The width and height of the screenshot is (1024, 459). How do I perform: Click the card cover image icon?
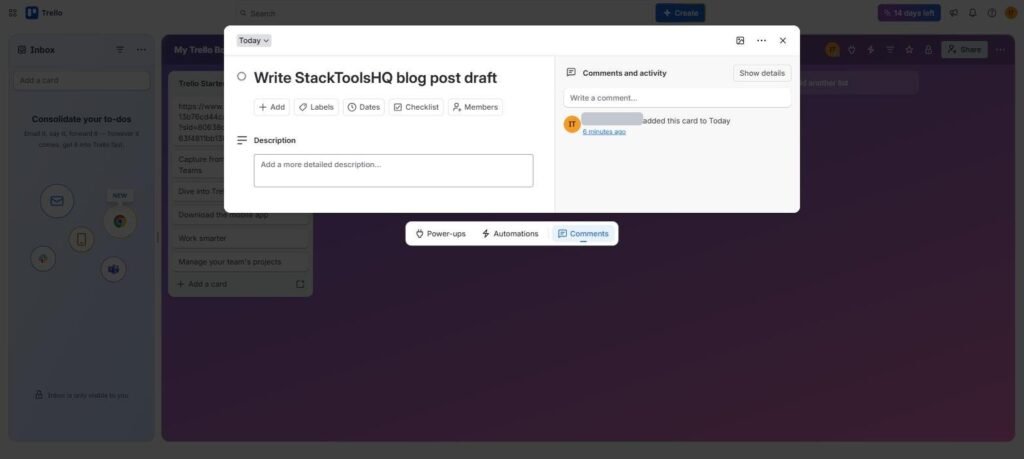pos(740,40)
